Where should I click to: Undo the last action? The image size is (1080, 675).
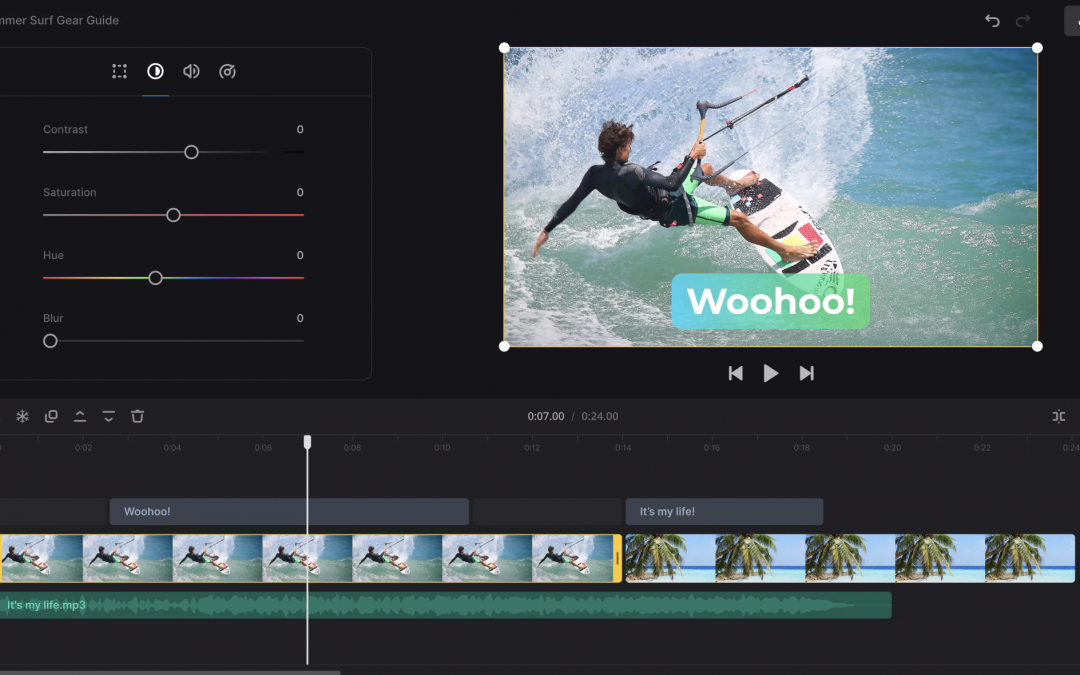[x=992, y=21]
